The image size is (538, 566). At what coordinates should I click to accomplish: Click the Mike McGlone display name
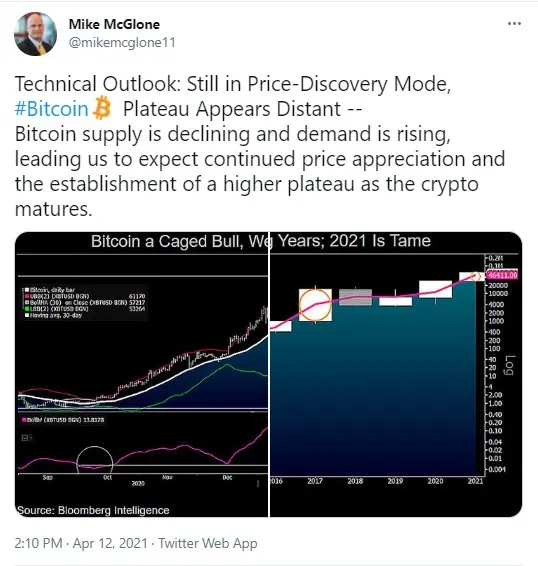pyautogui.click(x=114, y=24)
